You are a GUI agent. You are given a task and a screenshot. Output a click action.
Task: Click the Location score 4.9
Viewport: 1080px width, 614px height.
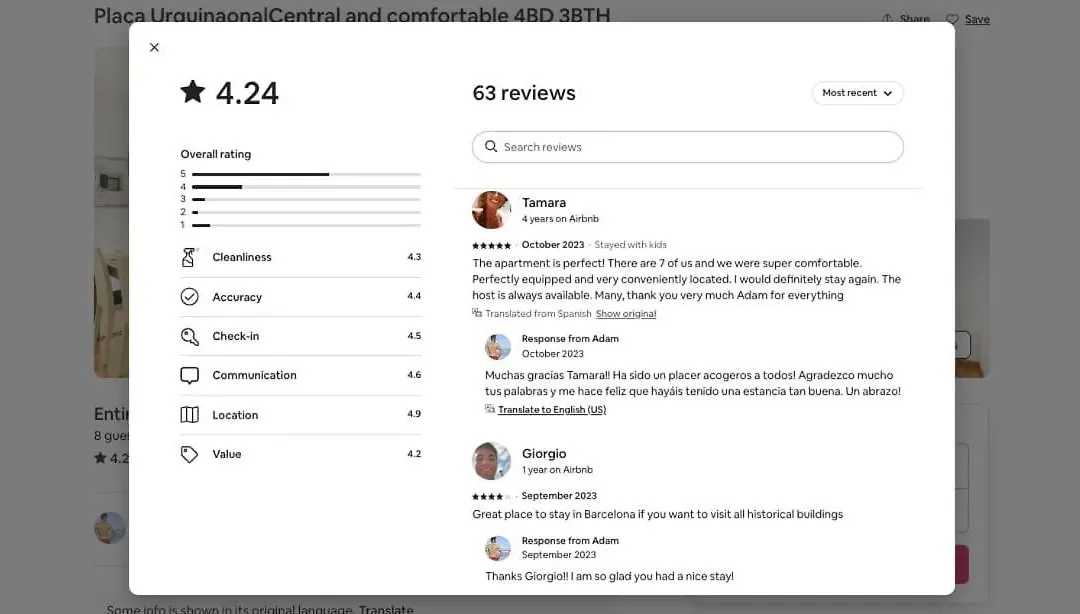[413, 413]
